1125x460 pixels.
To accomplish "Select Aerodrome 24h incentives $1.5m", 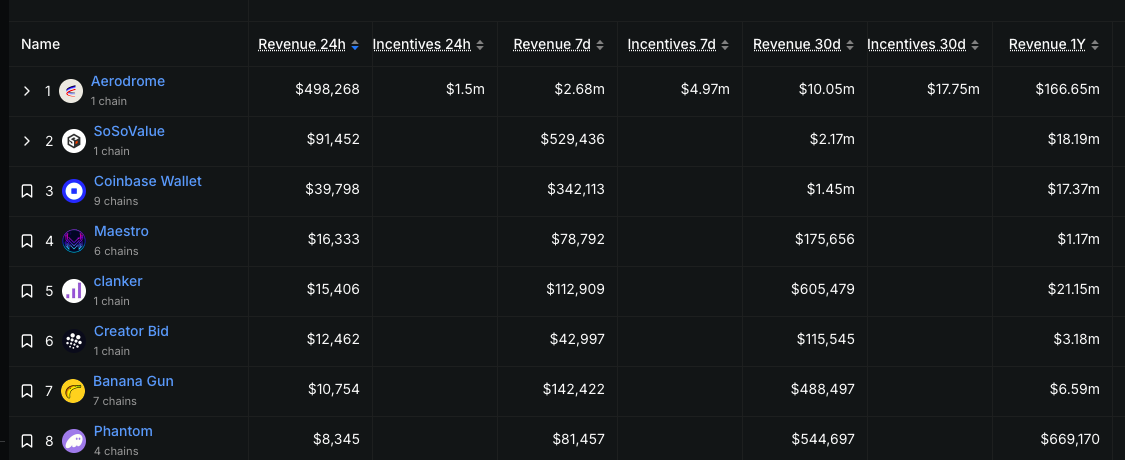I will [465, 89].
